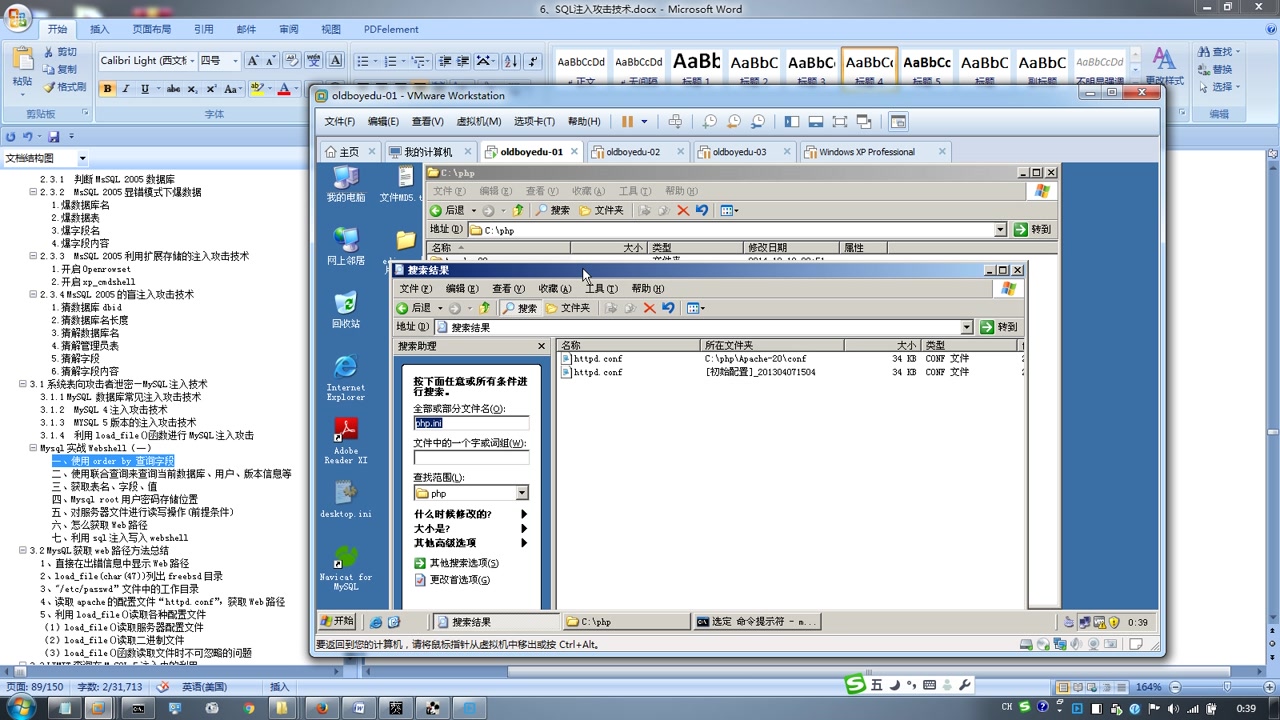Click the numbered list icon in Word

pos(391,61)
